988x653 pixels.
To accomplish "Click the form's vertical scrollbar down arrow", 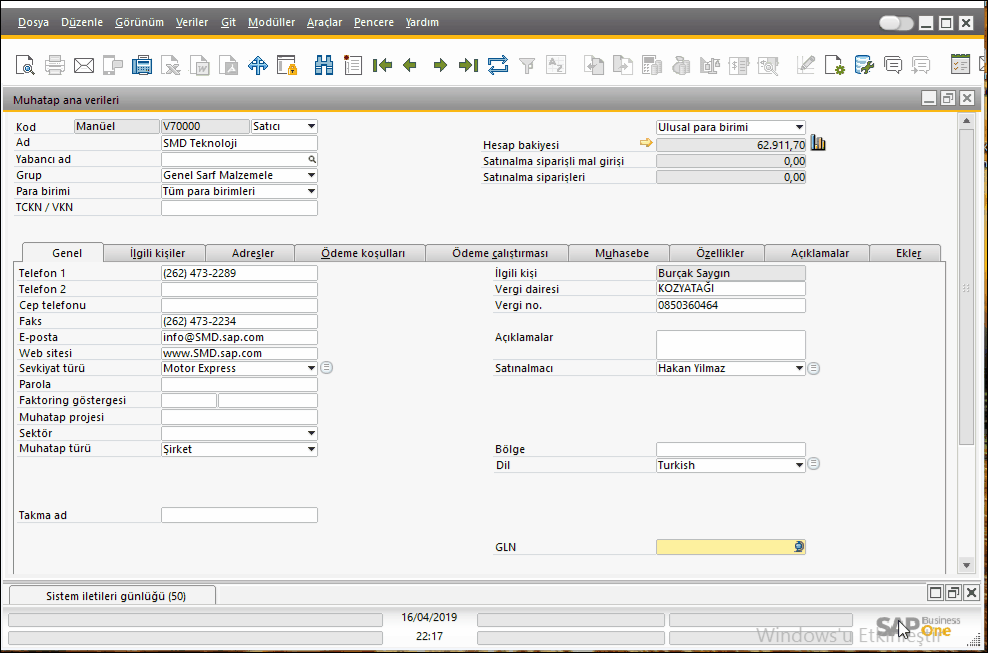I will click(966, 564).
